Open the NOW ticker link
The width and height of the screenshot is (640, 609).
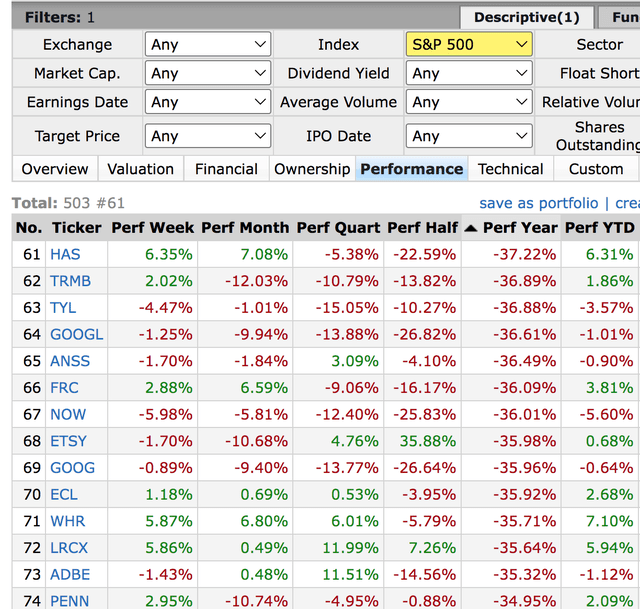(x=68, y=414)
